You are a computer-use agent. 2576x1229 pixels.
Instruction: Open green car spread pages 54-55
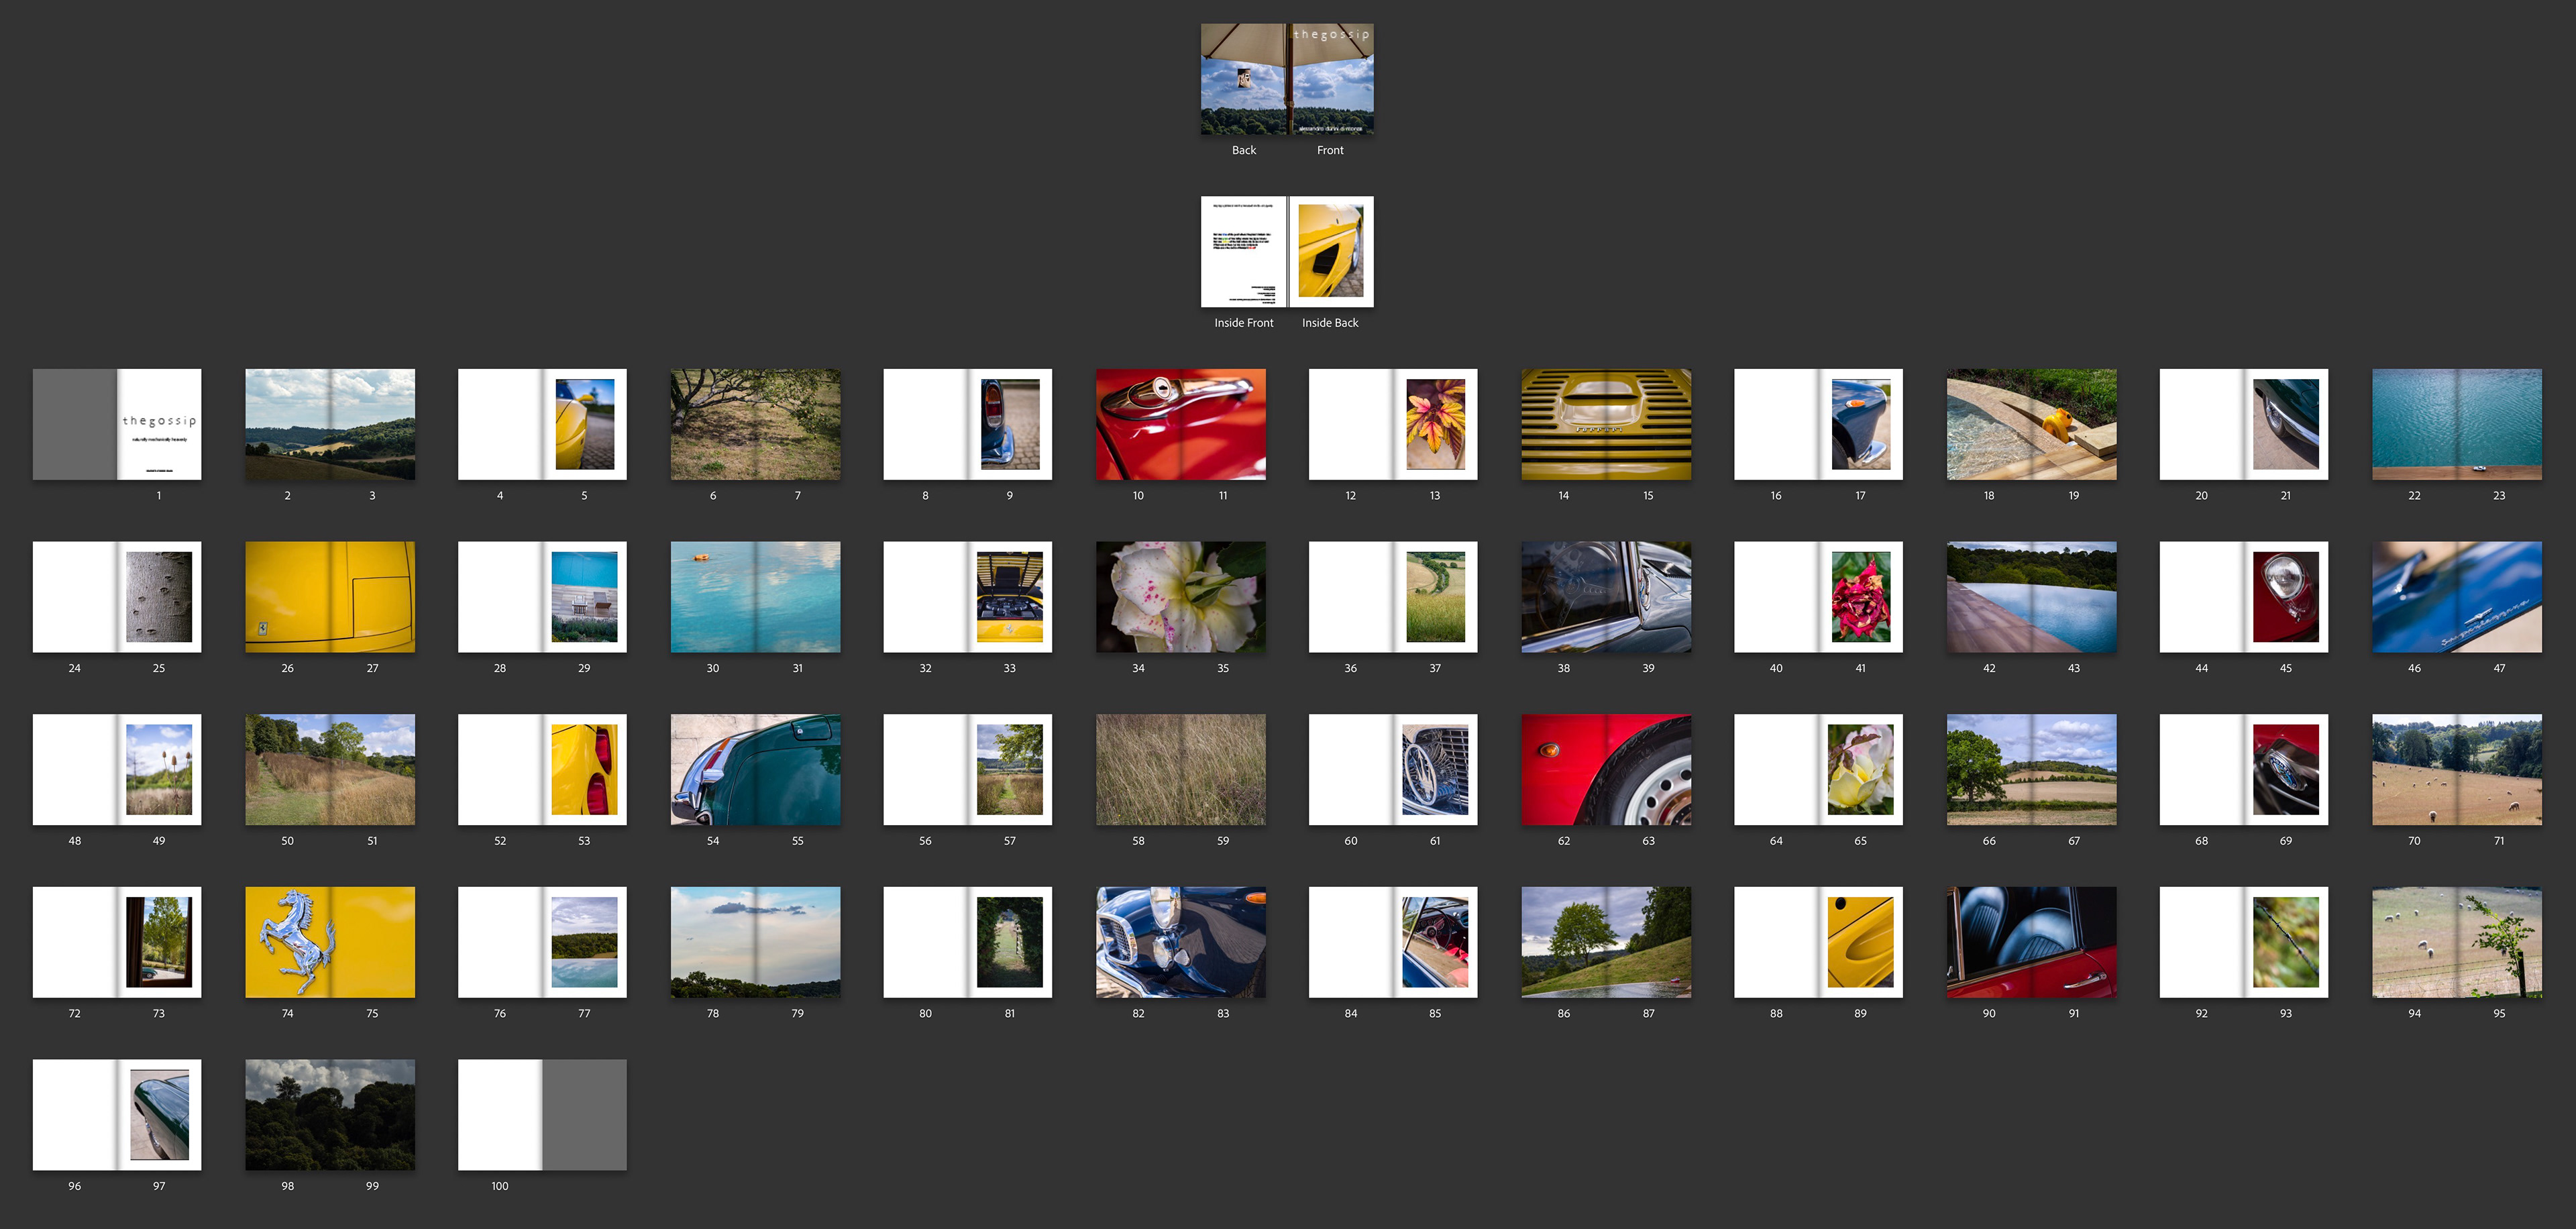755,769
